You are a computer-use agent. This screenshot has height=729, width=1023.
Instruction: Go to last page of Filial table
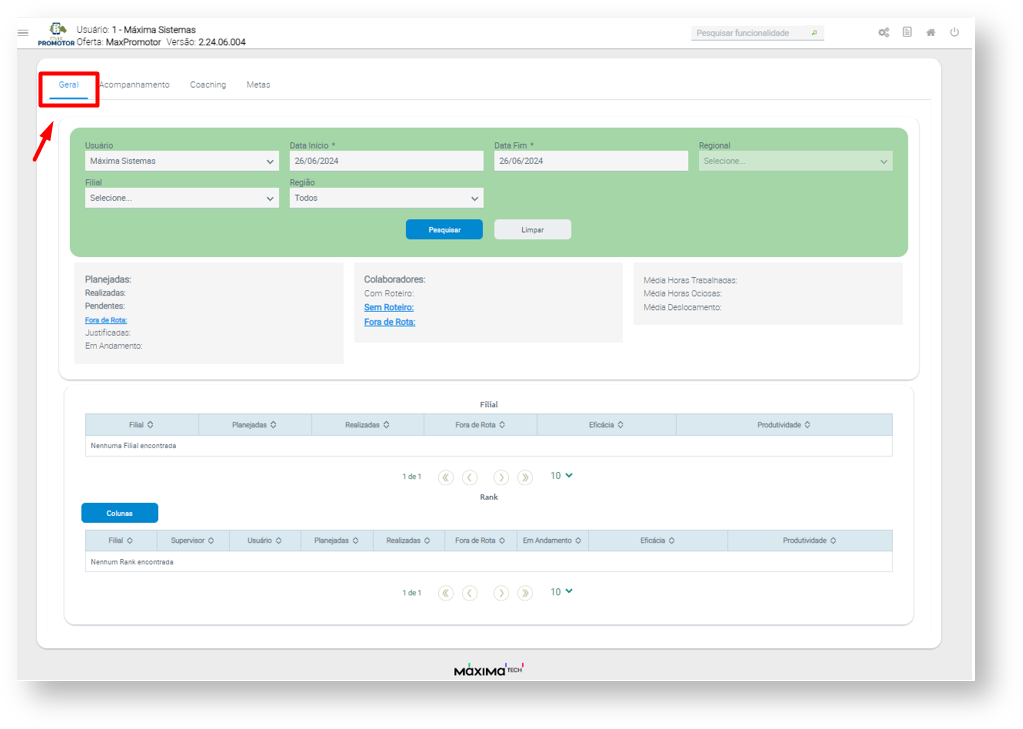point(526,477)
